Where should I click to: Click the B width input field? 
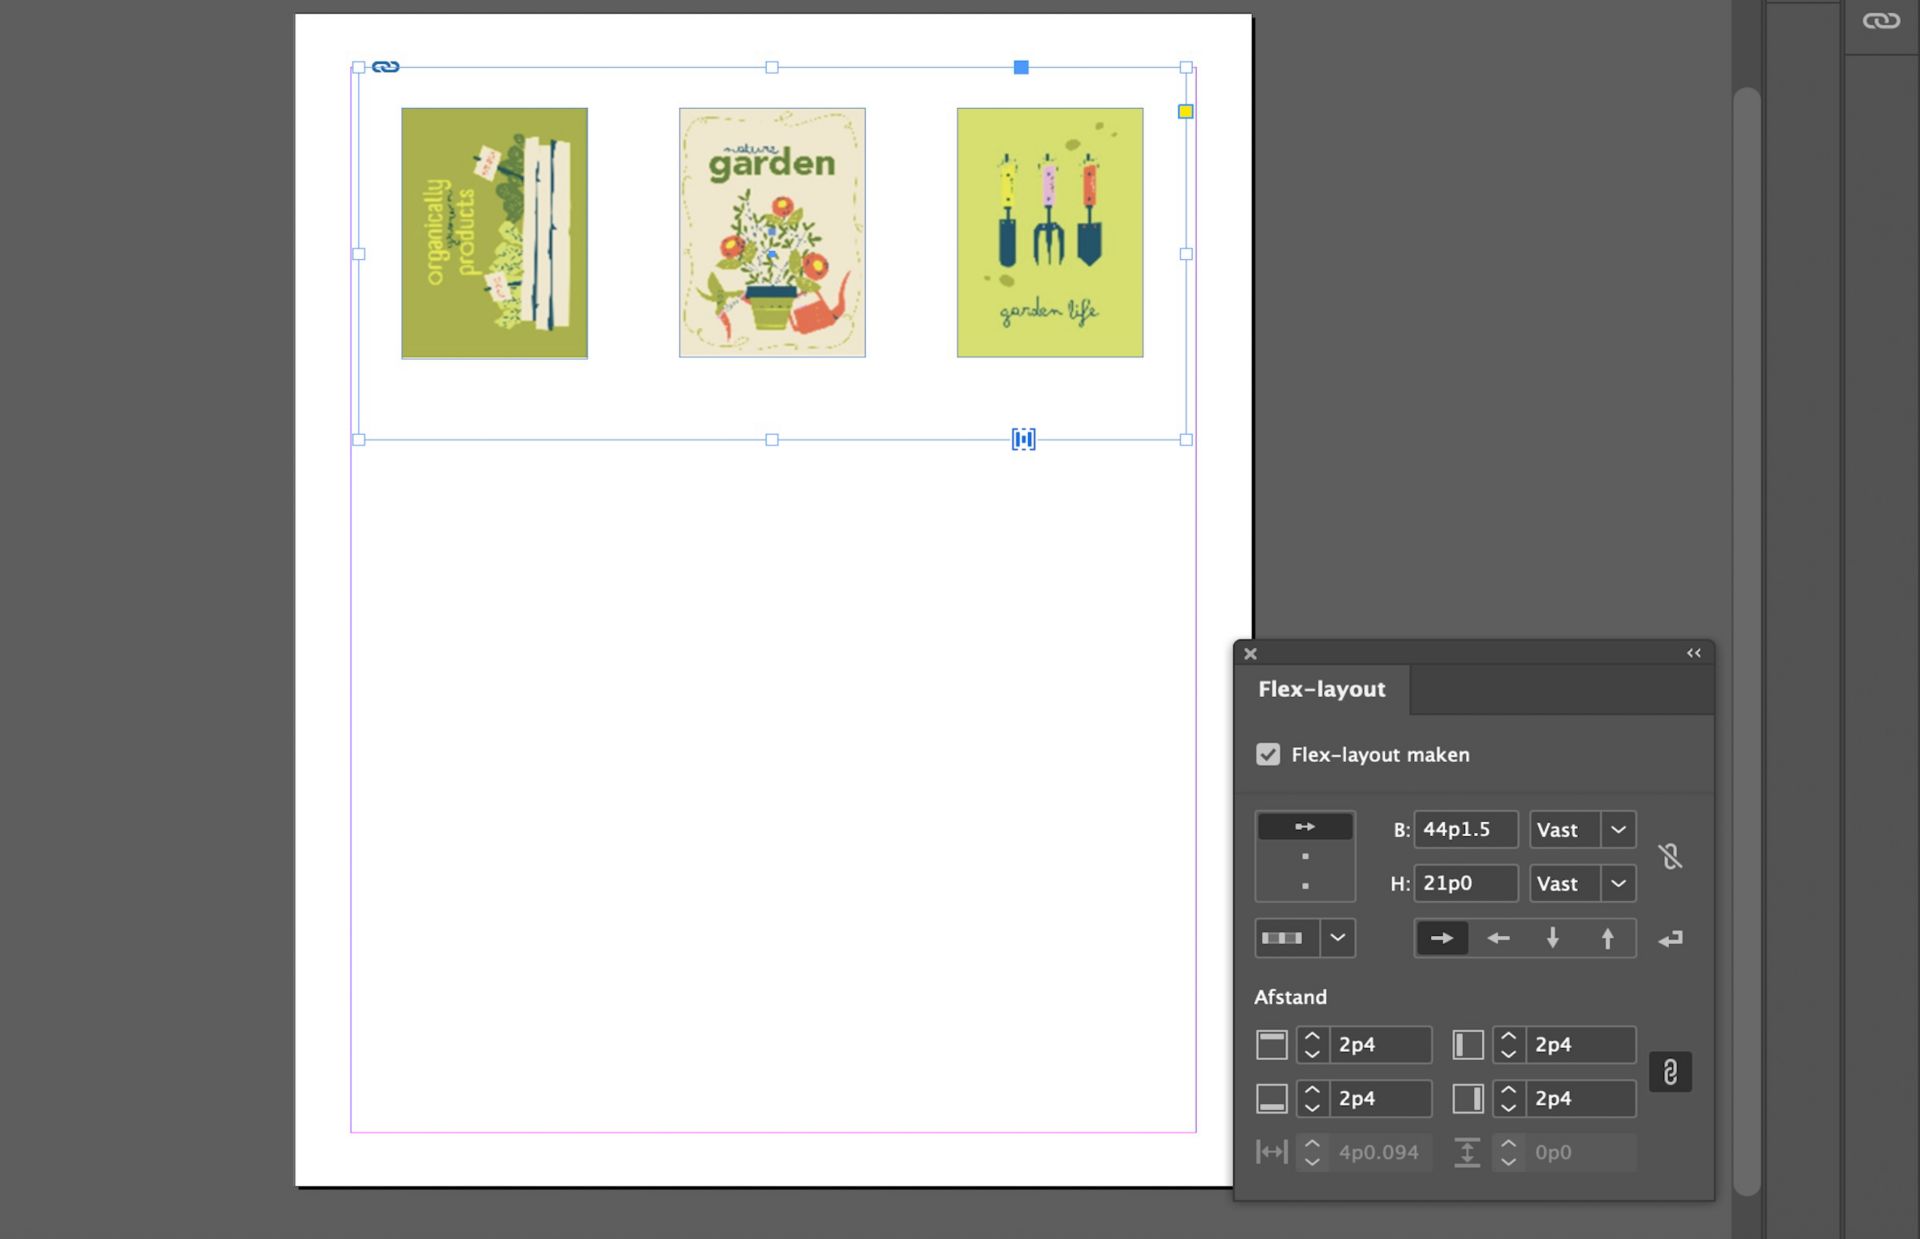[1464, 829]
